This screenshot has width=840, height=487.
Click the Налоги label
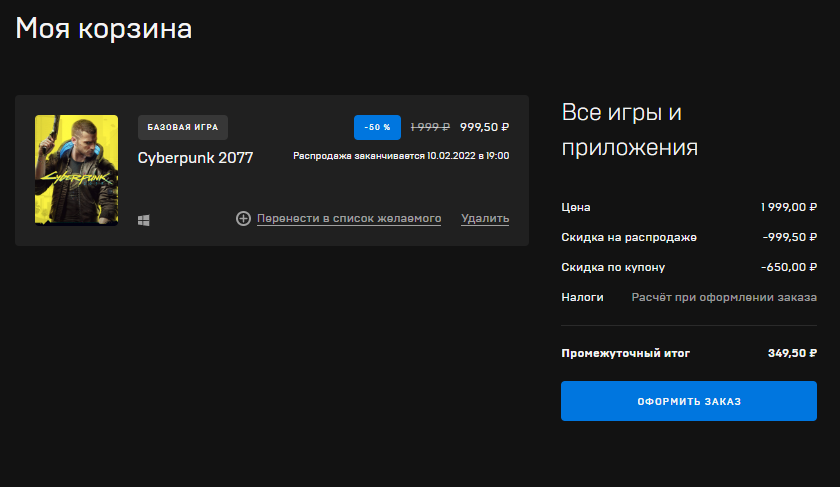pyautogui.click(x=582, y=297)
